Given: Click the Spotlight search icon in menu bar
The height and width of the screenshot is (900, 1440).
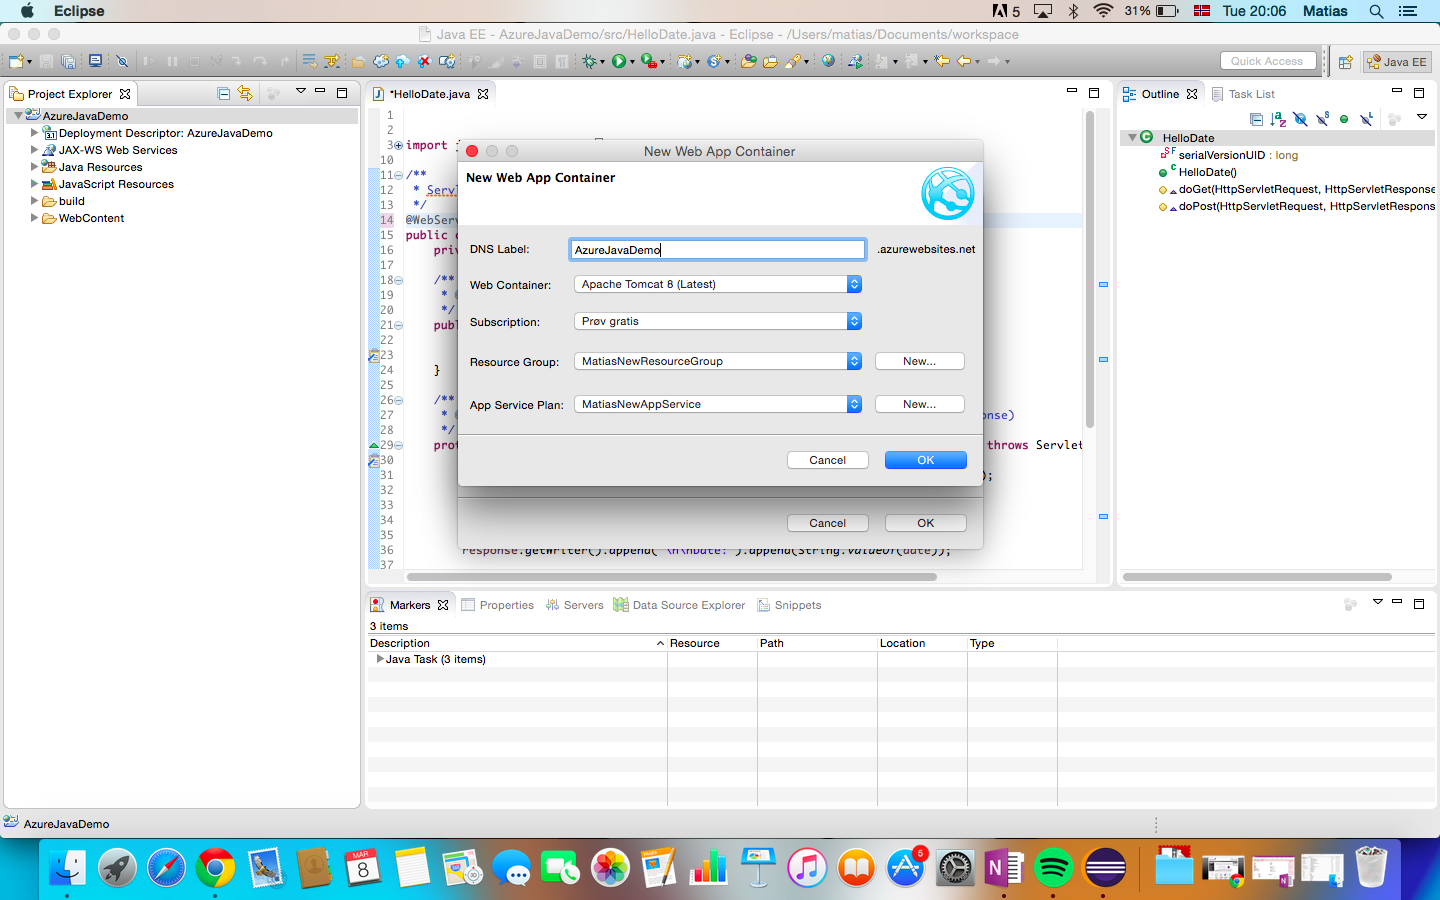Looking at the screenshot, I should point(1376,11).
